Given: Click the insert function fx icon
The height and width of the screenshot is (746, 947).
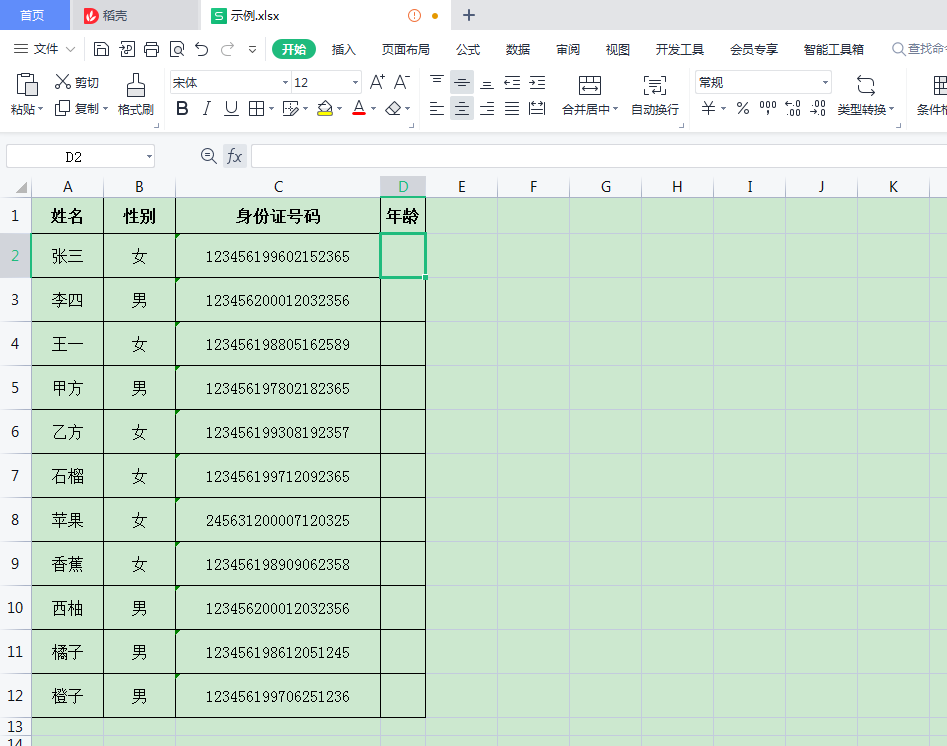Looking at the screenshot, I should [234, 156].
